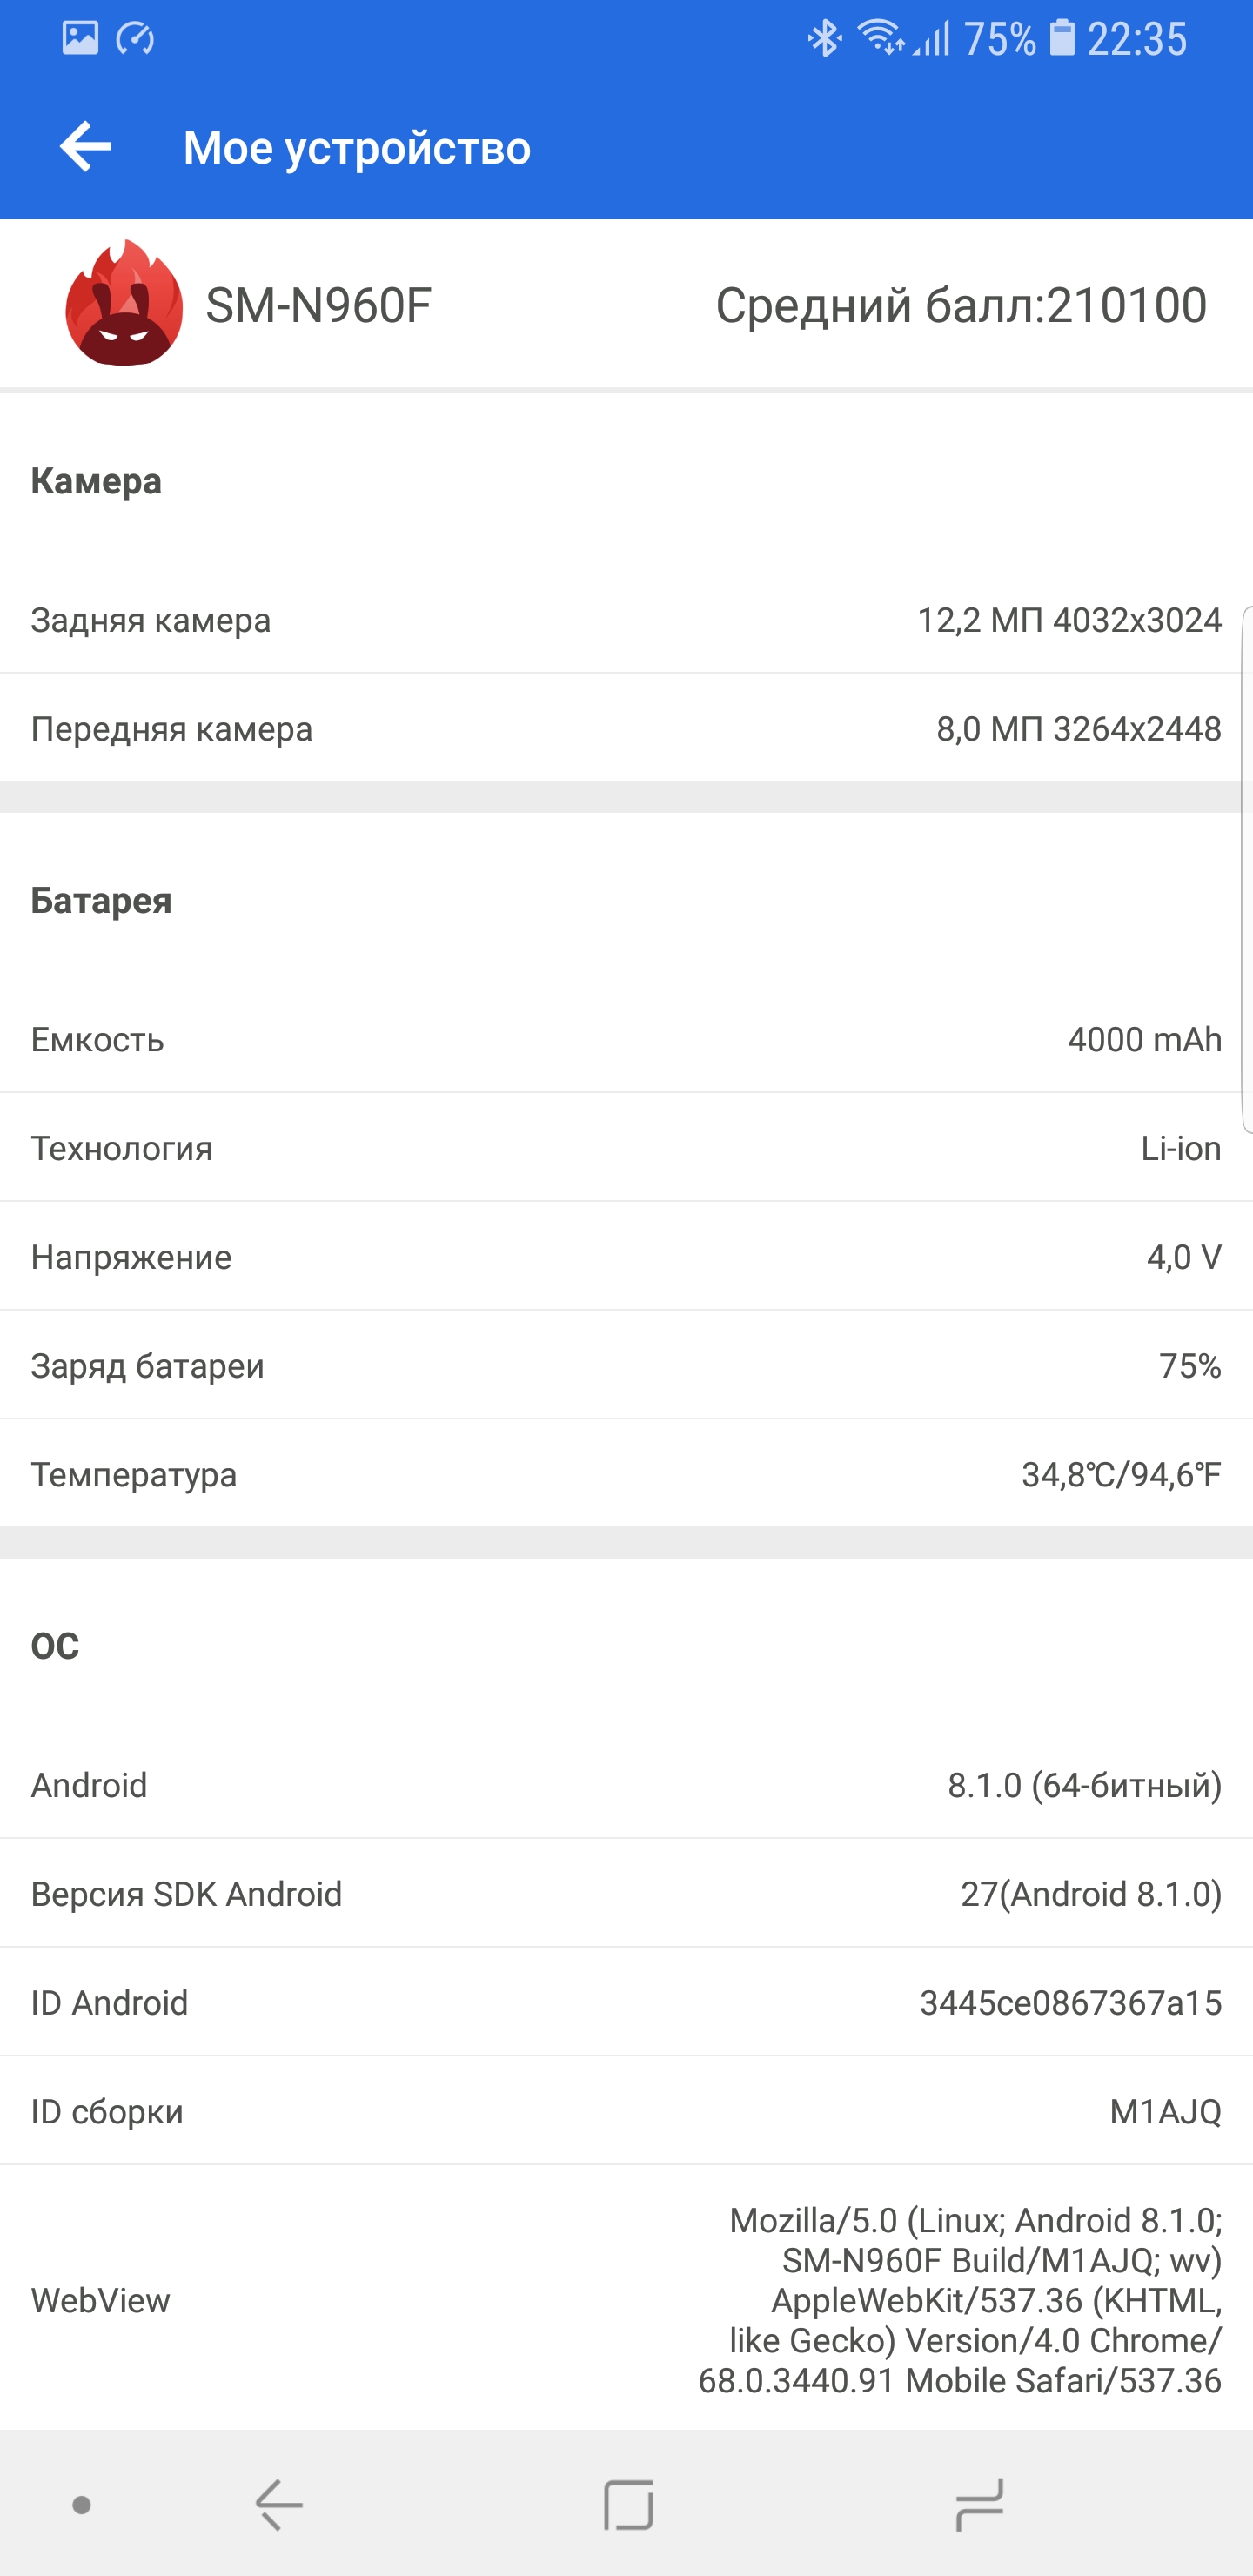Tap the average score 210100 text
This screenshot has width=1253, height=2576.
[x=960, y=305]
